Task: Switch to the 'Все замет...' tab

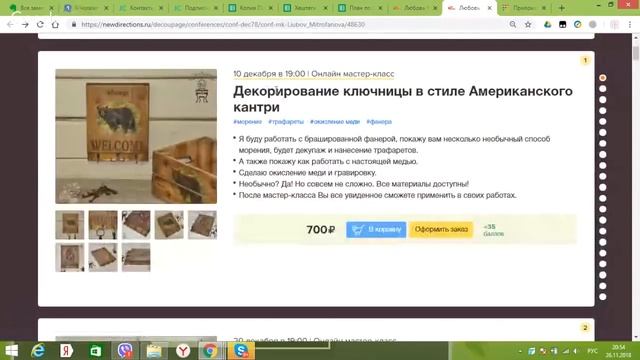Action: coord(32,8)
